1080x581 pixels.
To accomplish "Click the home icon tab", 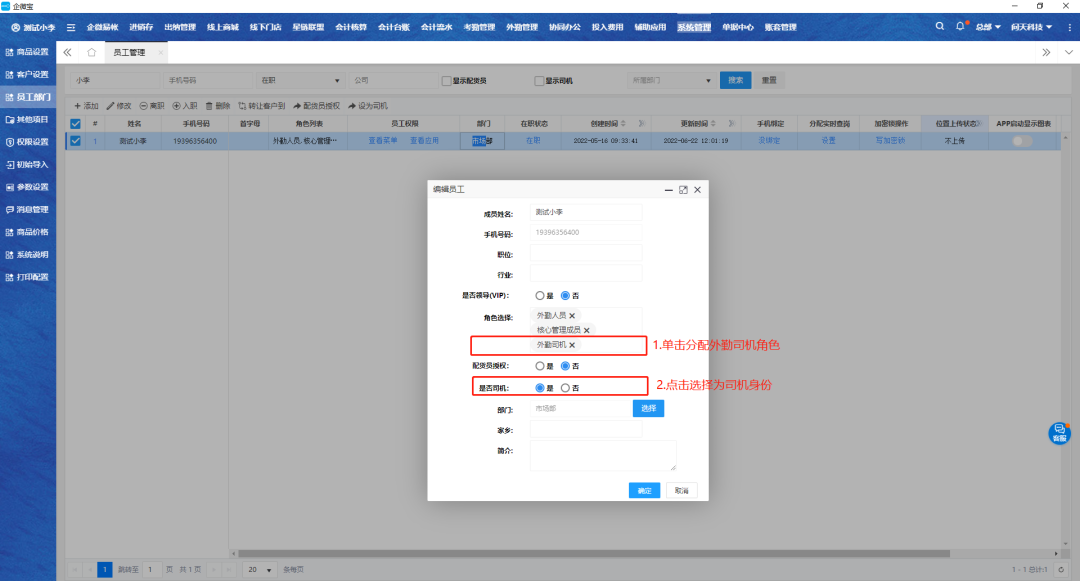I will click(x=91, y=51).
